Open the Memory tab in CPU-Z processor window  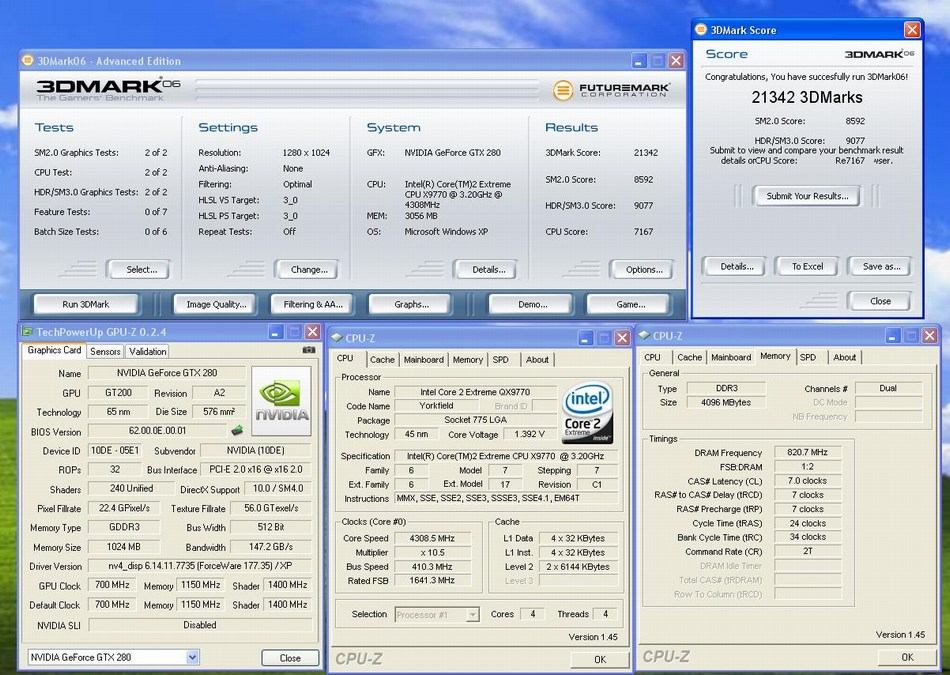tap(468, 360)
